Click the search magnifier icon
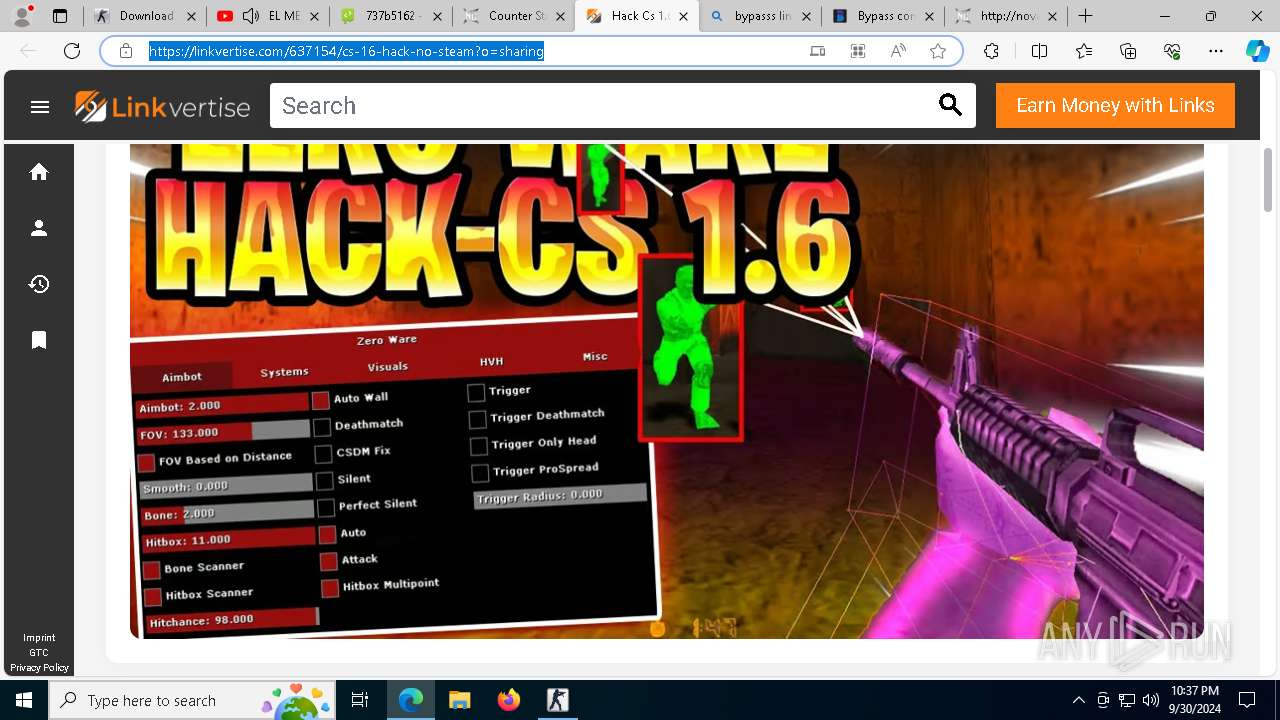The width and height of the screenshot is (1280, 720). click(x=950, y=105)
